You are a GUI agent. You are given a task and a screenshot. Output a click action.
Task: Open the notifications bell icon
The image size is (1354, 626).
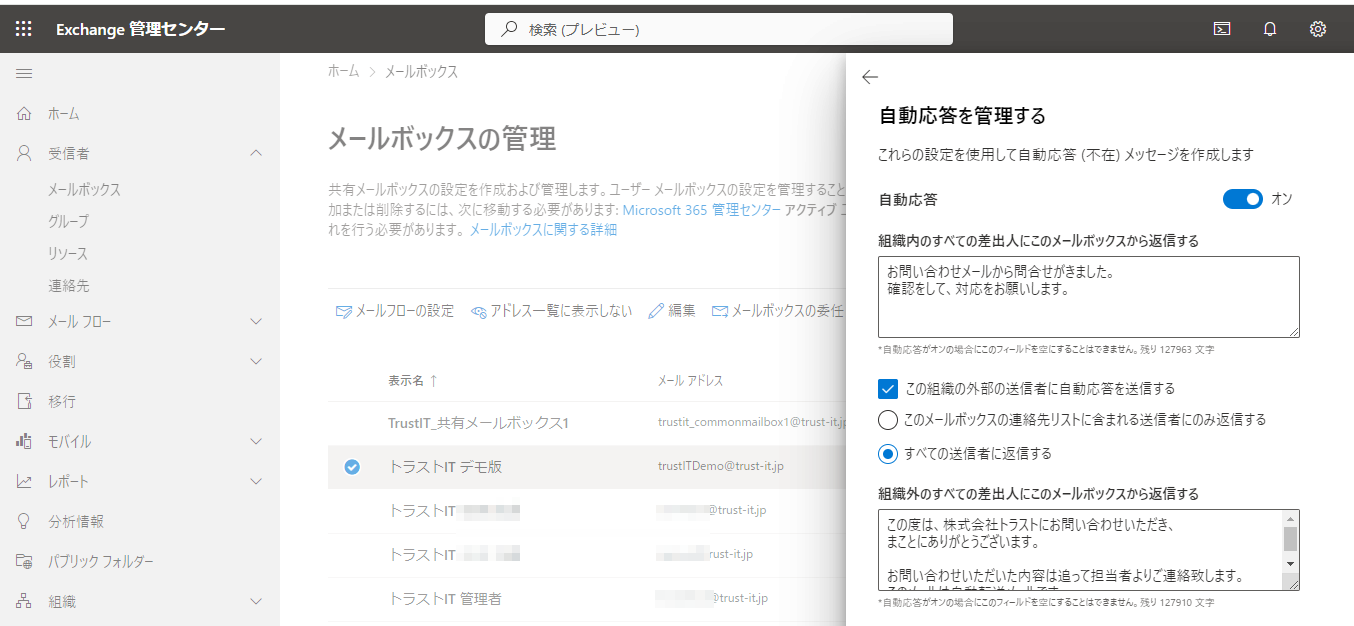click(x=1270, y=29)
